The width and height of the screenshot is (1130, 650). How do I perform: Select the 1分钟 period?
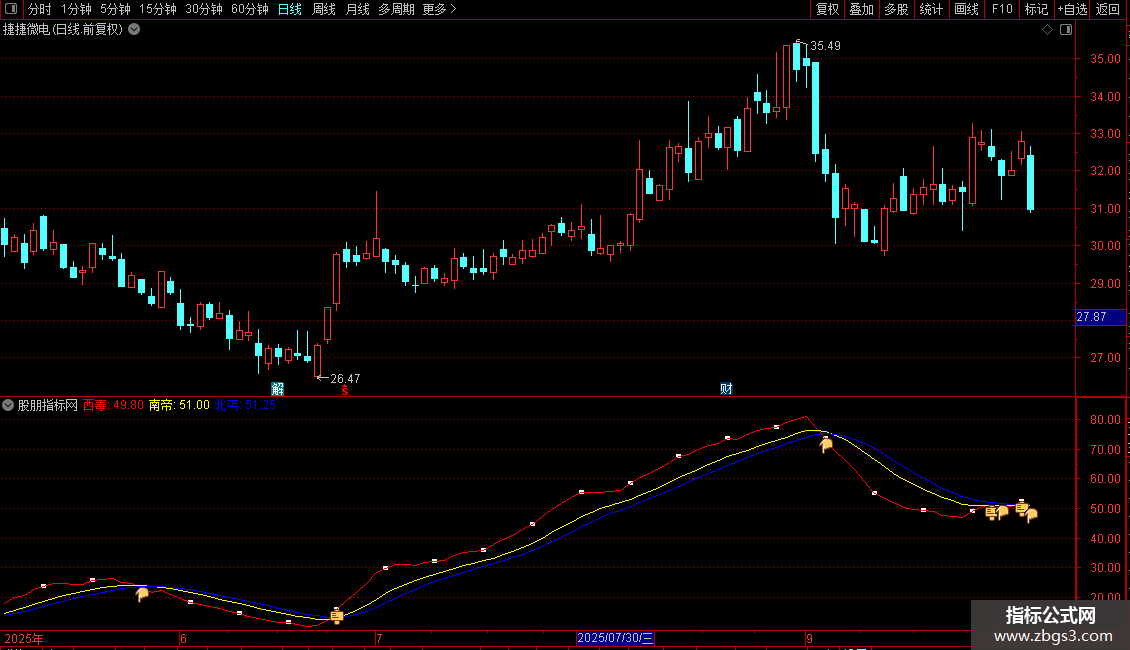[x=76, y=9]
